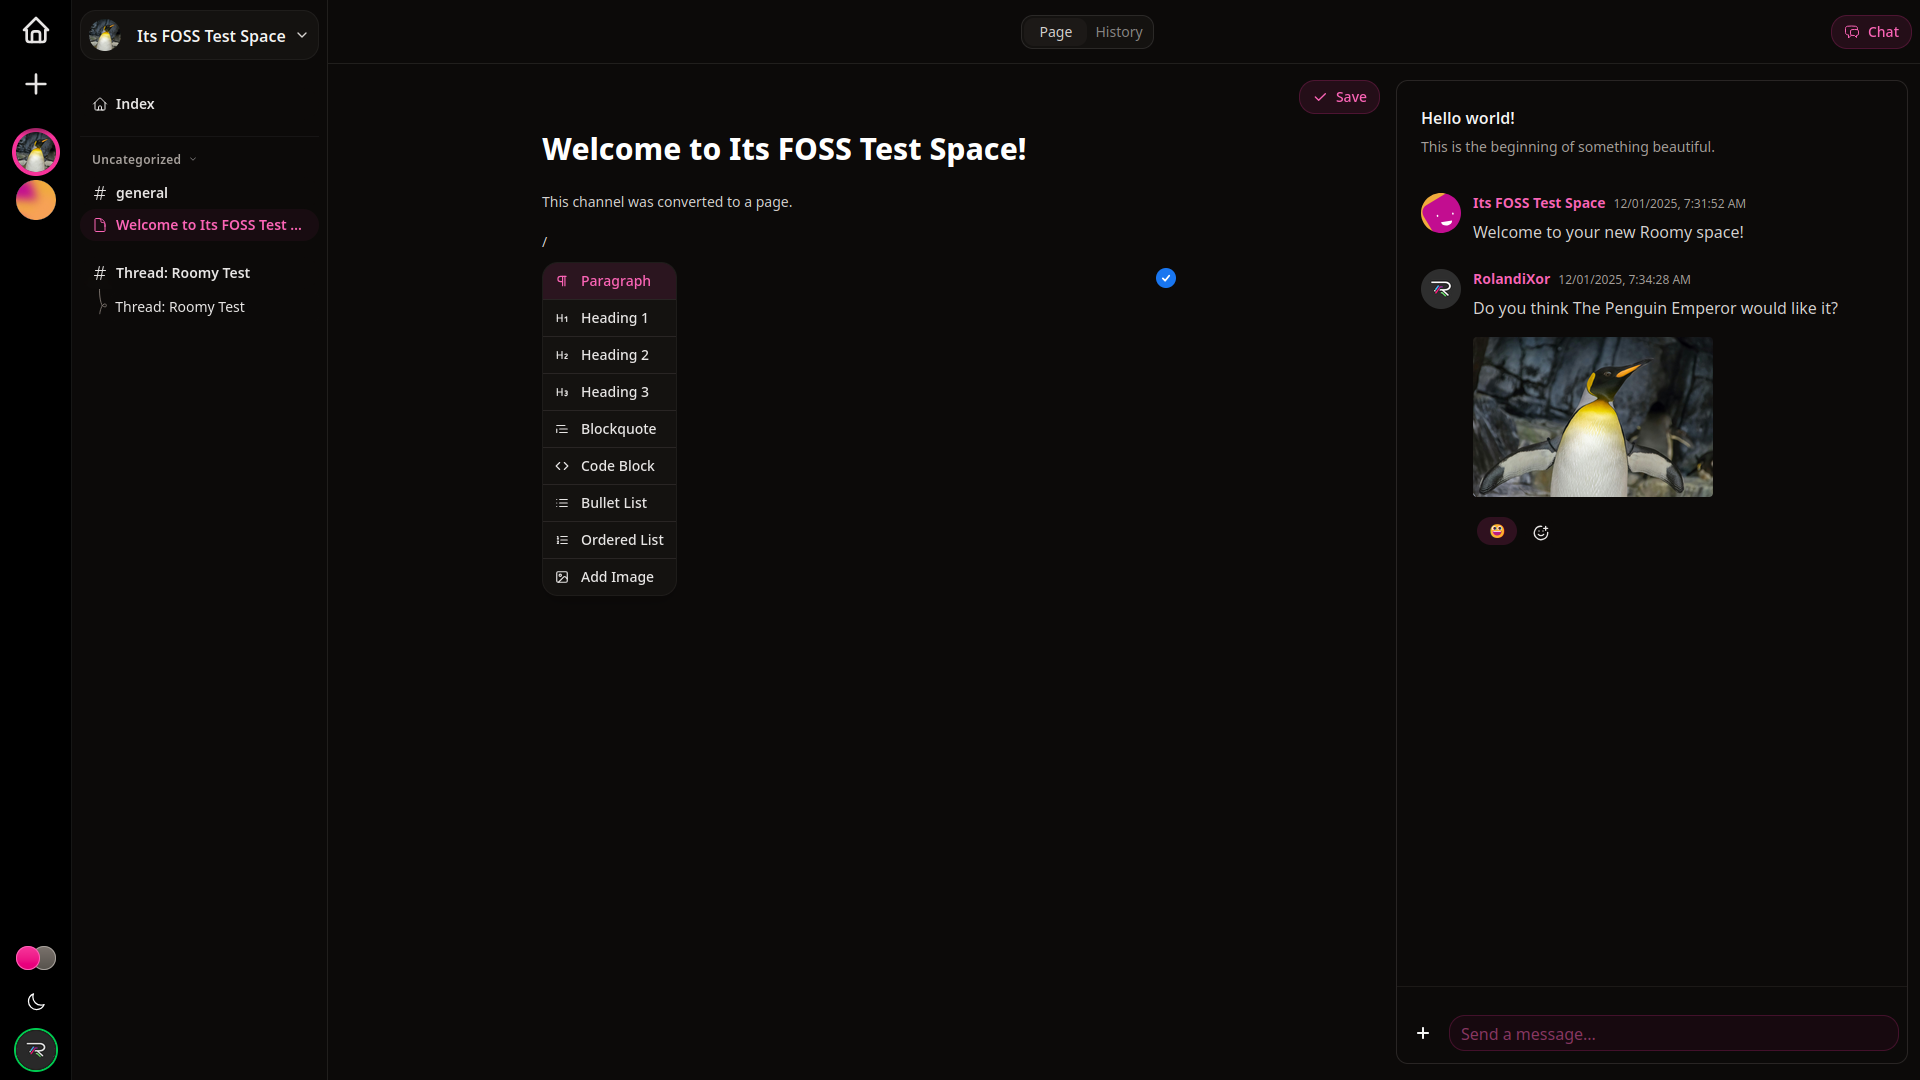Open user profile avatar at bottom left

coord(36,1050)
